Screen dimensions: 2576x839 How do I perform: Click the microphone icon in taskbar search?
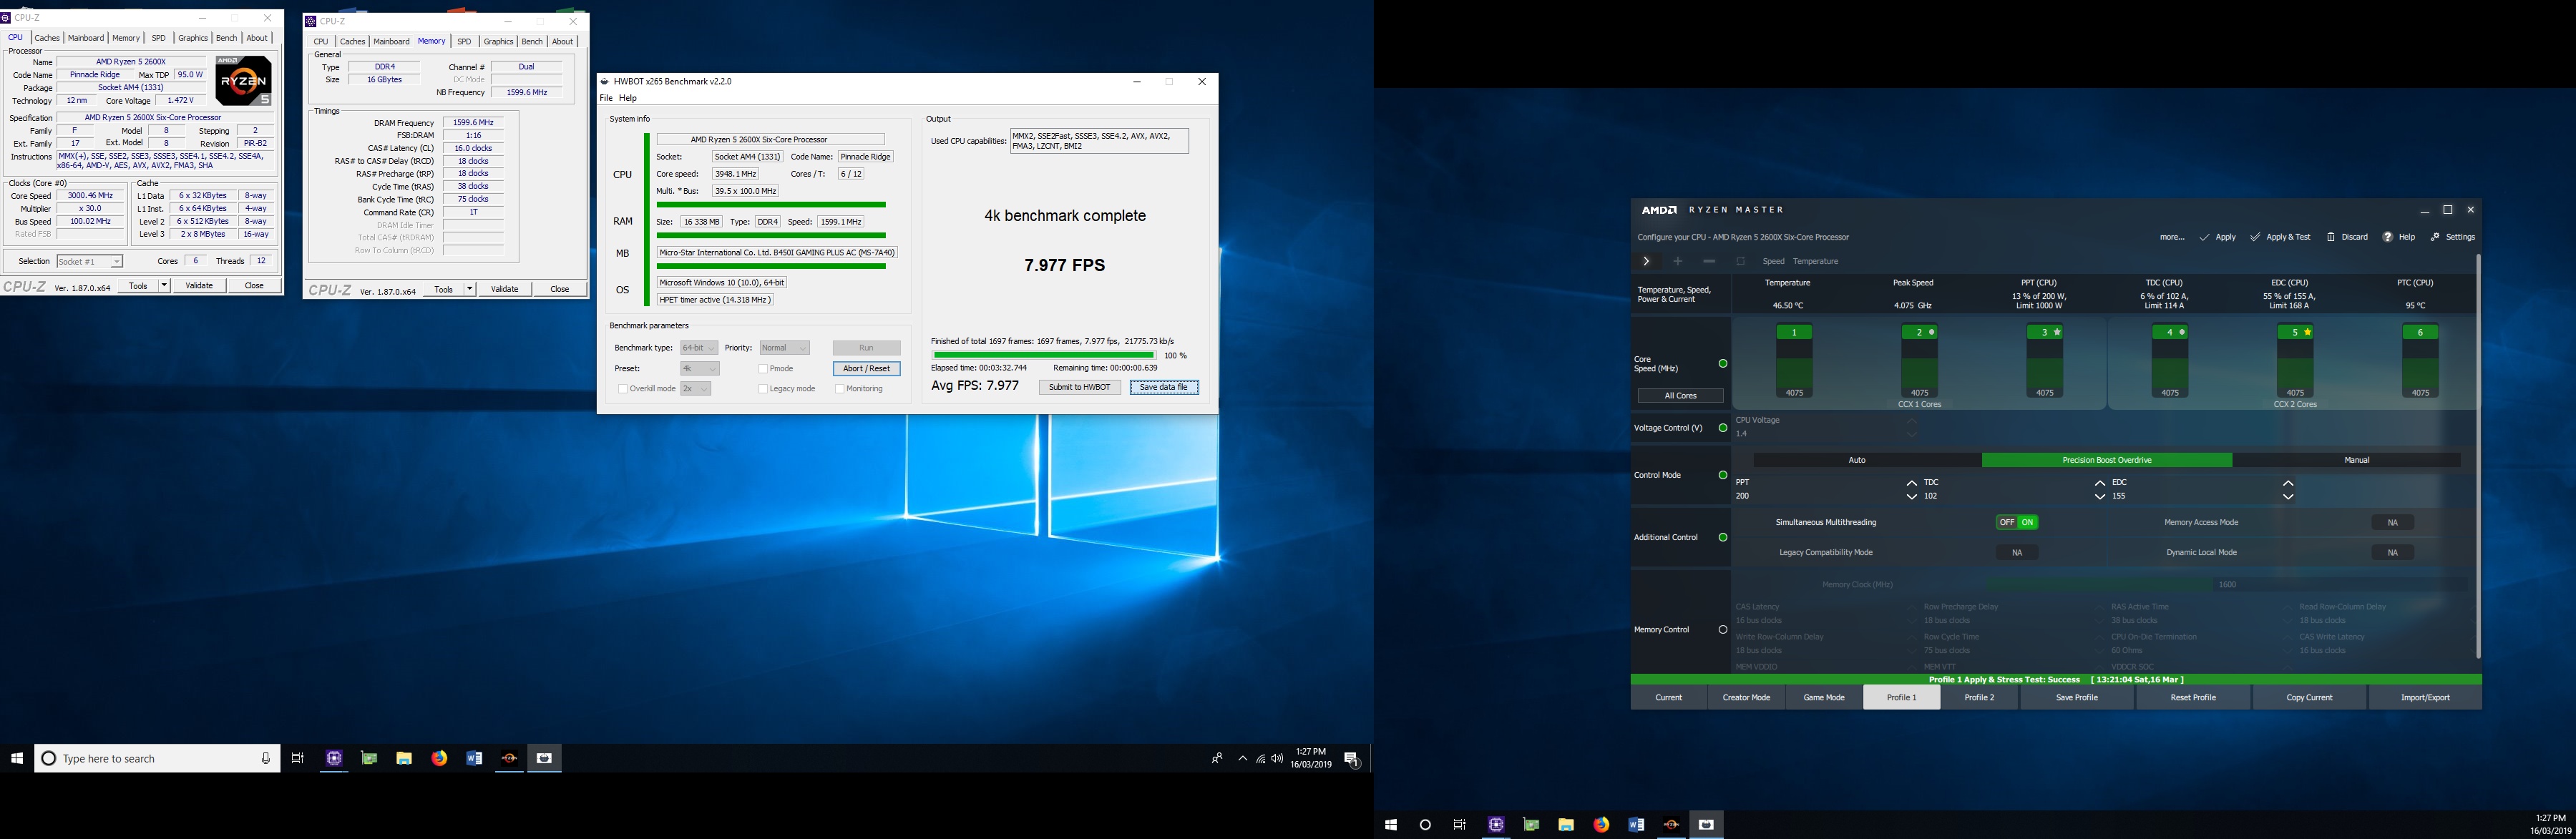[265, 758]
